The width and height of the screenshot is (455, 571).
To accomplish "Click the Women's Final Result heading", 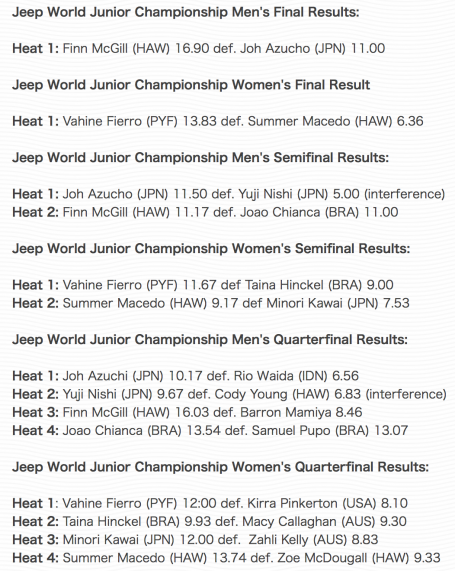I will point(191,85).
